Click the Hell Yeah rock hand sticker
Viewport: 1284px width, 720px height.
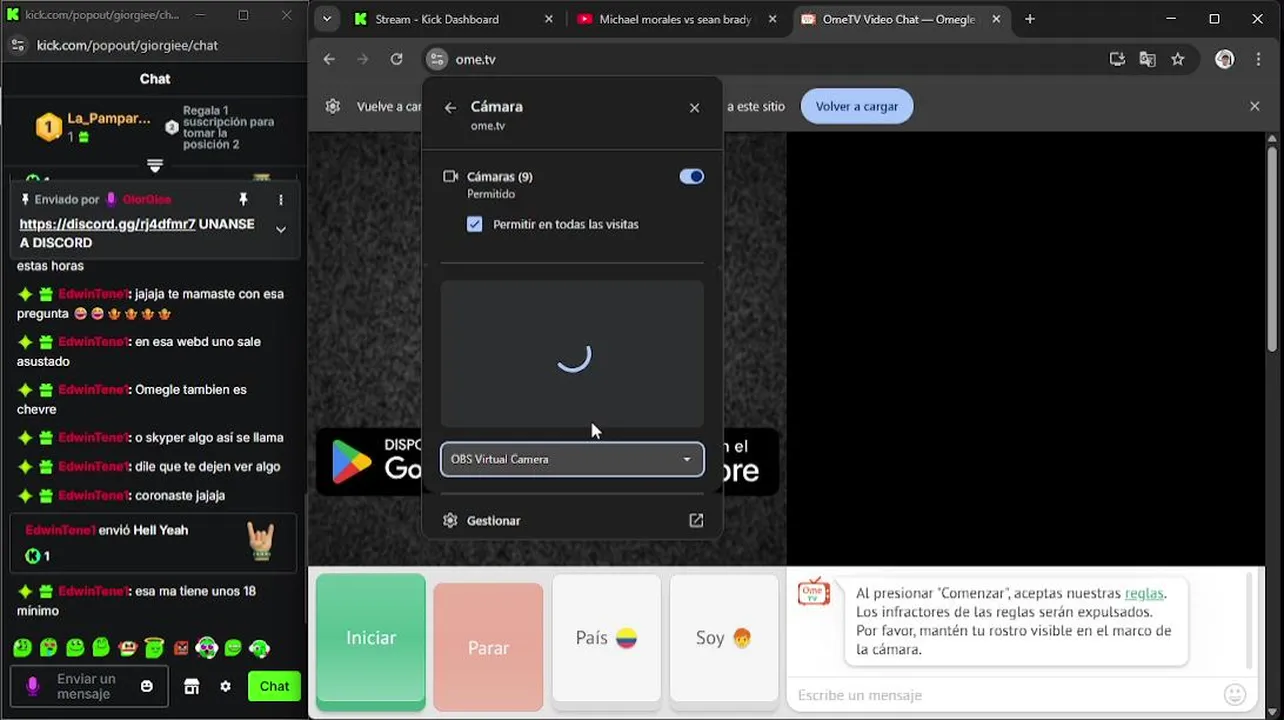261,541
